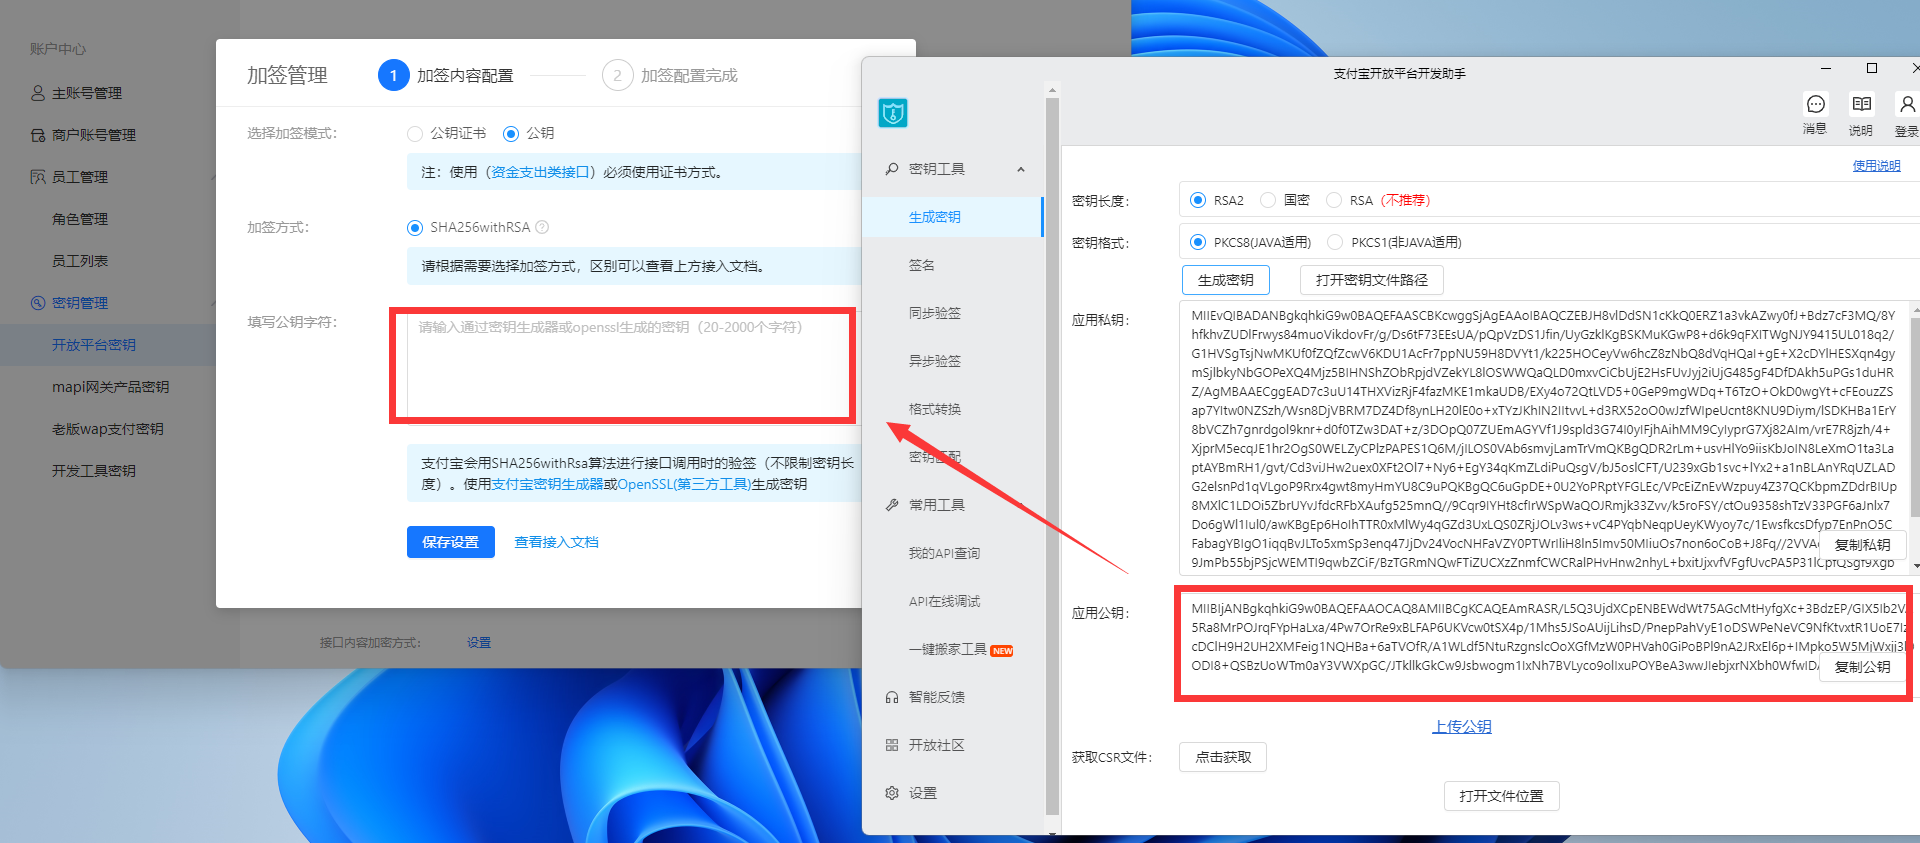Click the 智能反馈 headset icon
The height and width of the screenshot is (843, 1920).
pyautogui.click(x=891, y=697)
